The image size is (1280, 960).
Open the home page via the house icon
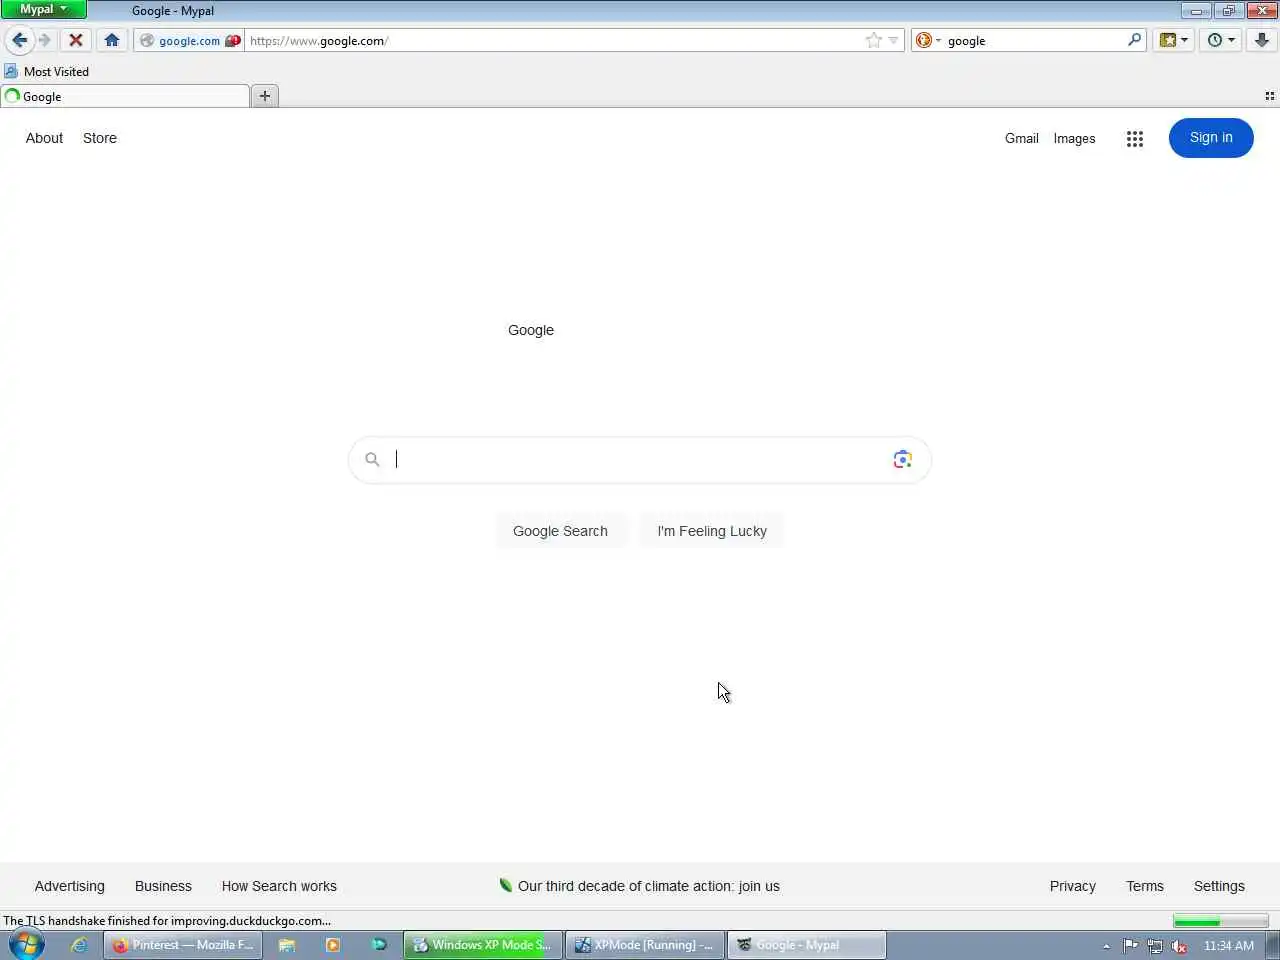coord(112,40)
